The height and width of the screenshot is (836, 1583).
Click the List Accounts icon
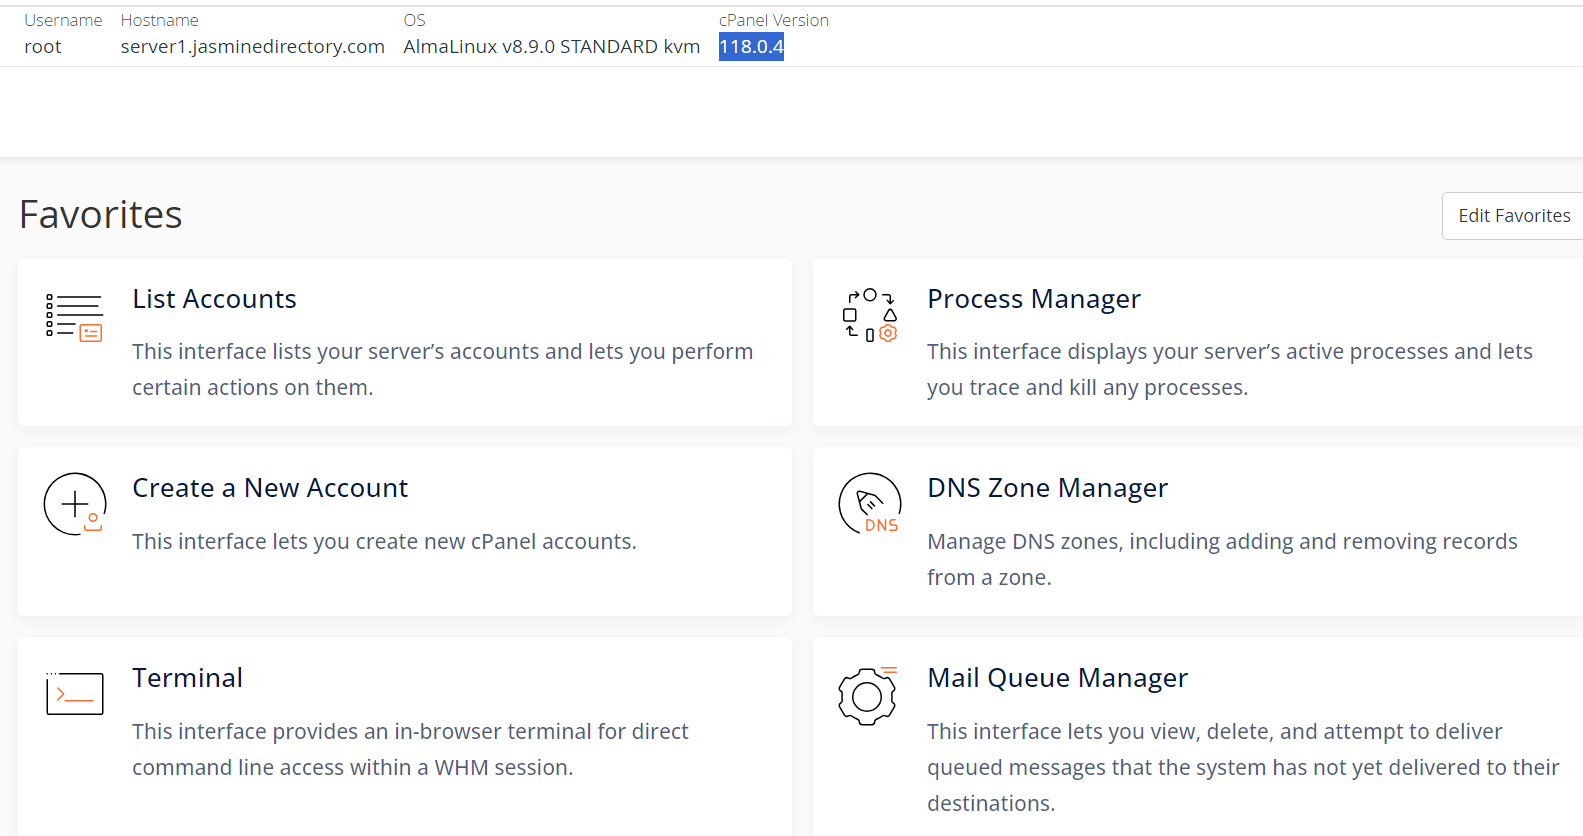(x=74, y=317)
